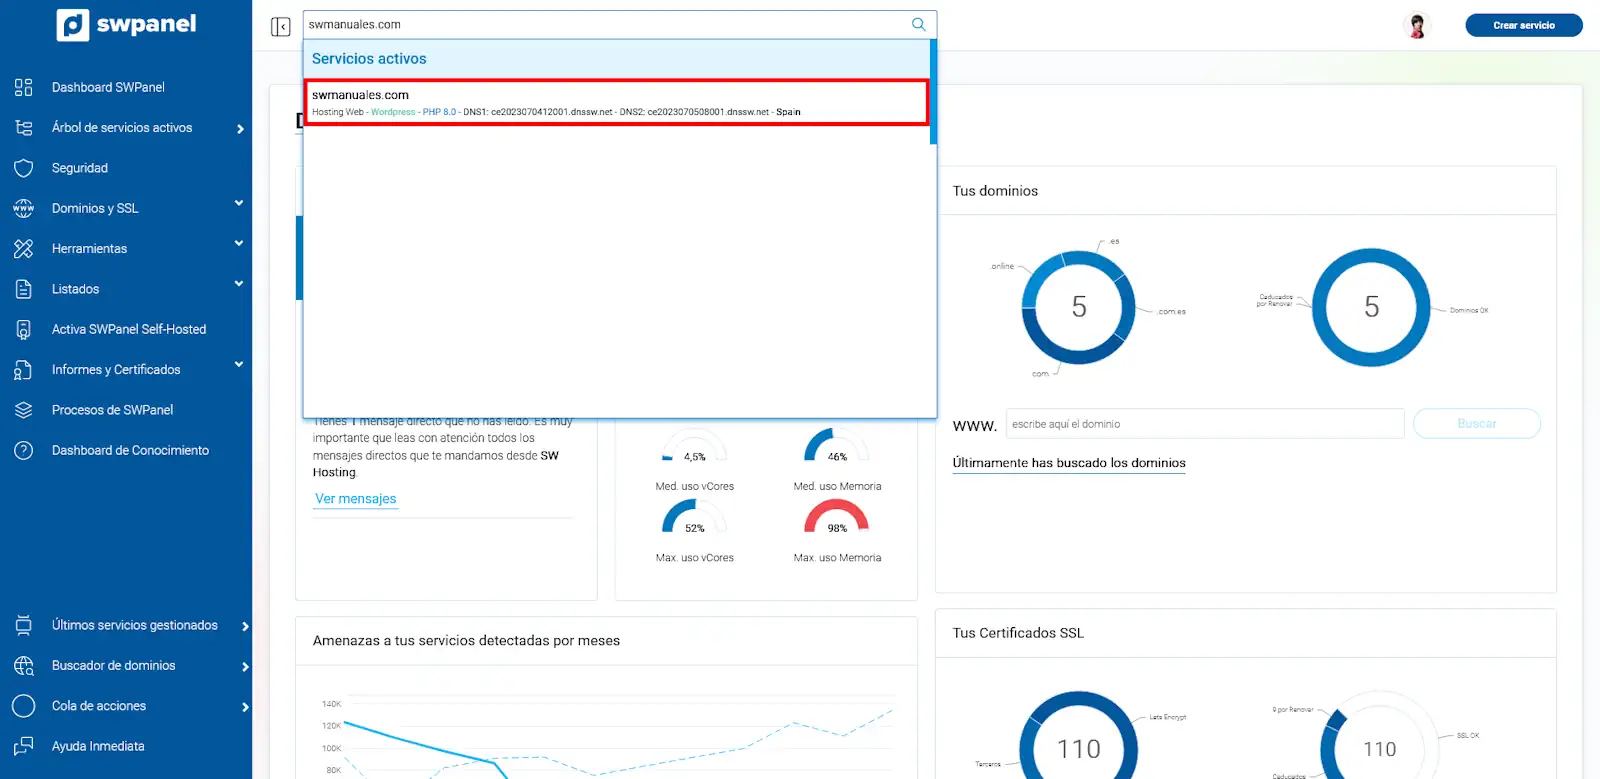The height and width of the screenshot is (779, 1600).
Task: Click the swpanel logo
Action: pos(126,25)
